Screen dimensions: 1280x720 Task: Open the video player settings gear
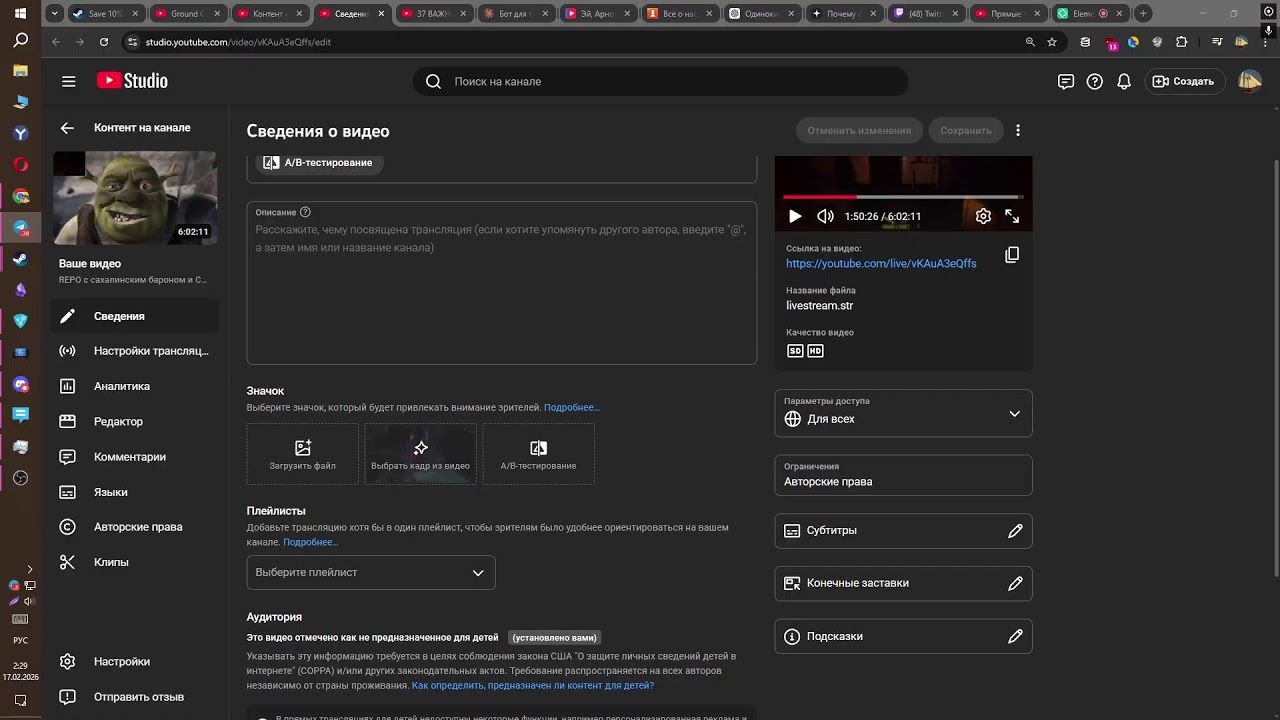983,216
